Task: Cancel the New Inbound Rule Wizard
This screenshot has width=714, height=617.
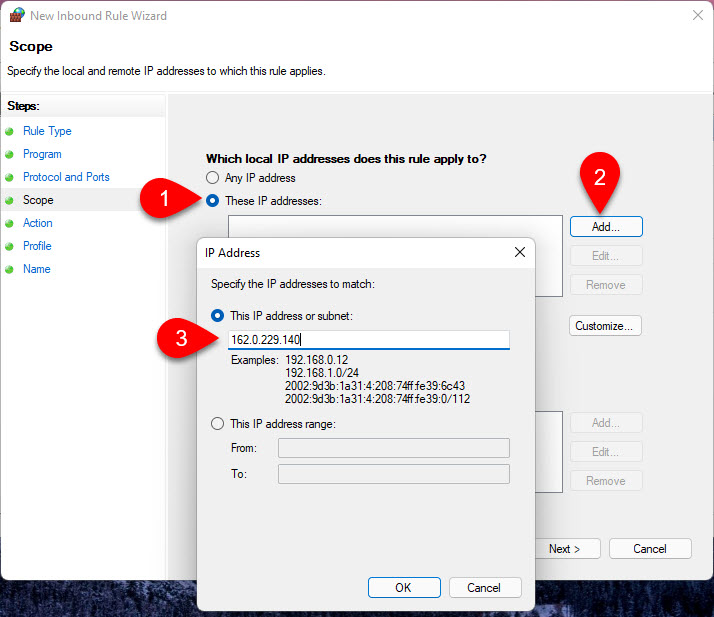Action: (650, 549)
